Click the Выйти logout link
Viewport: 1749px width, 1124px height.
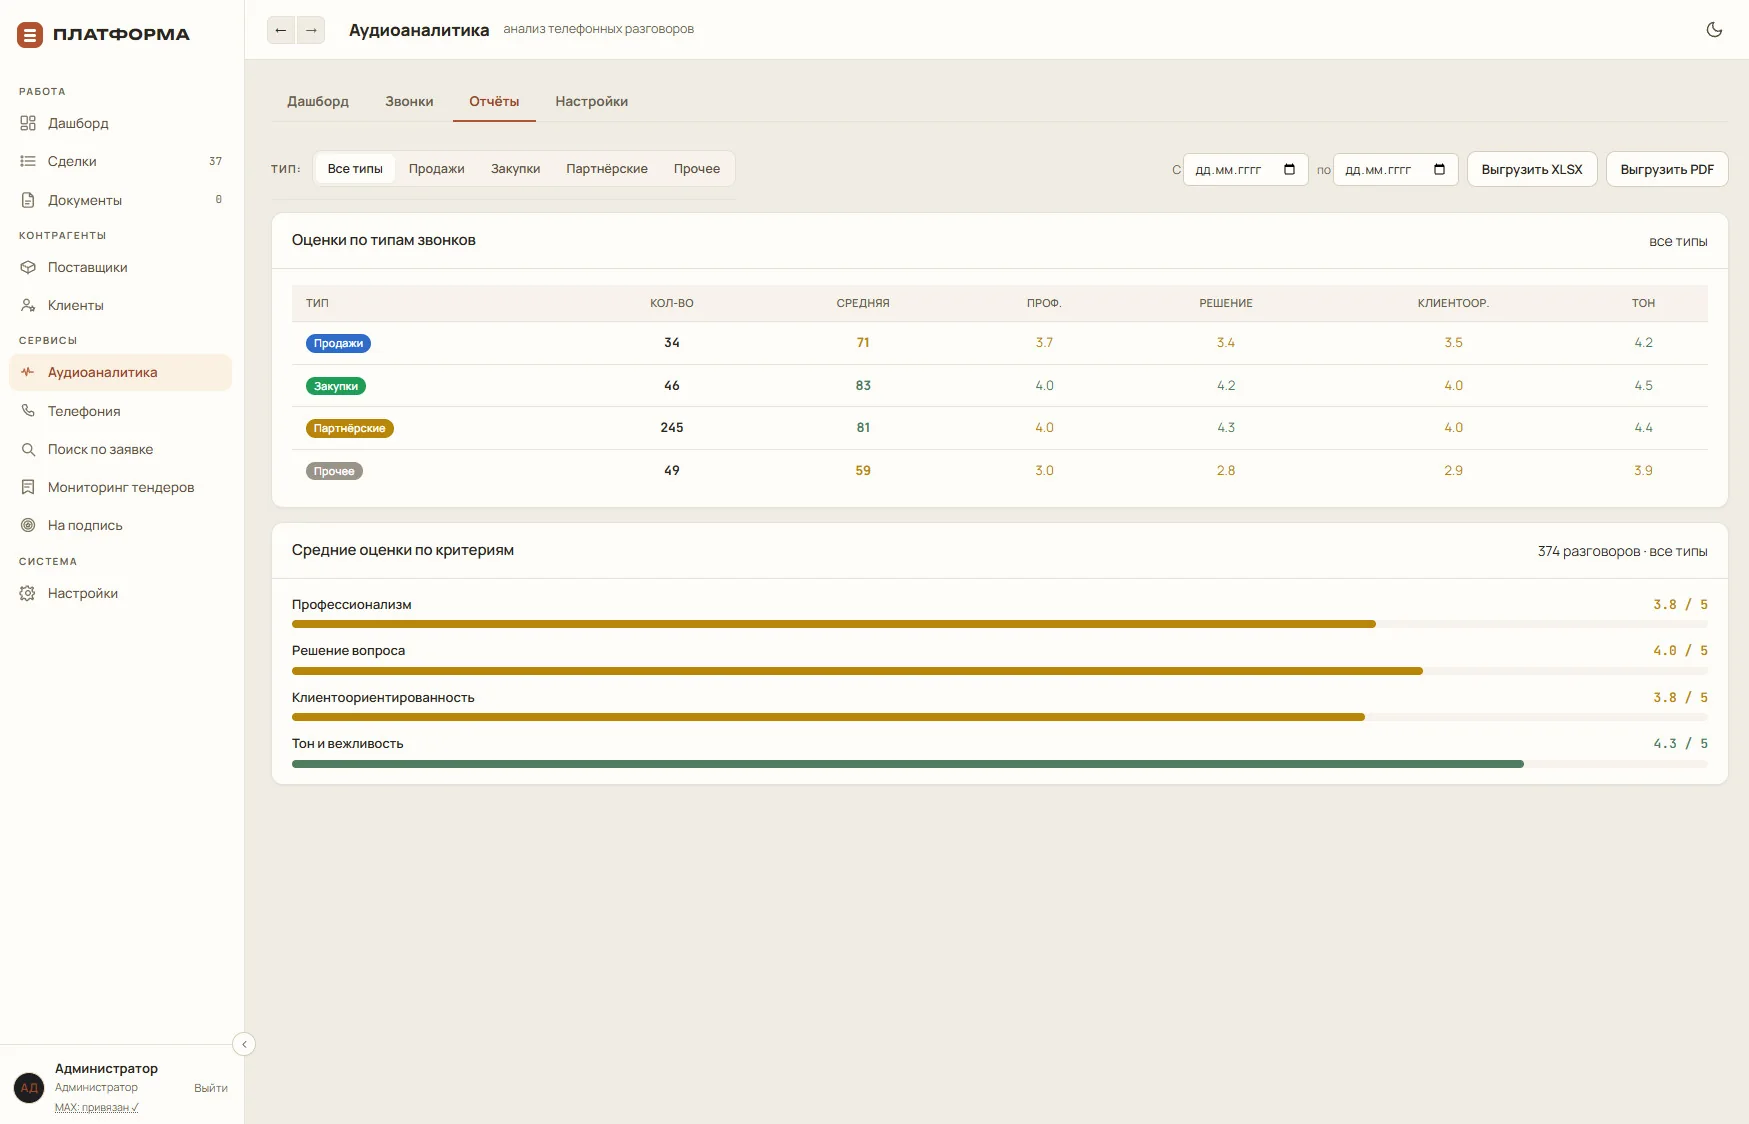point(211,1088)
